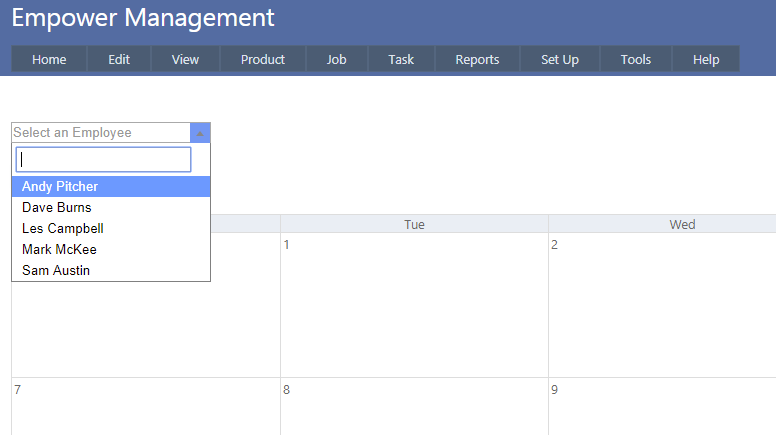Click the View menu item

coord(185,60)
